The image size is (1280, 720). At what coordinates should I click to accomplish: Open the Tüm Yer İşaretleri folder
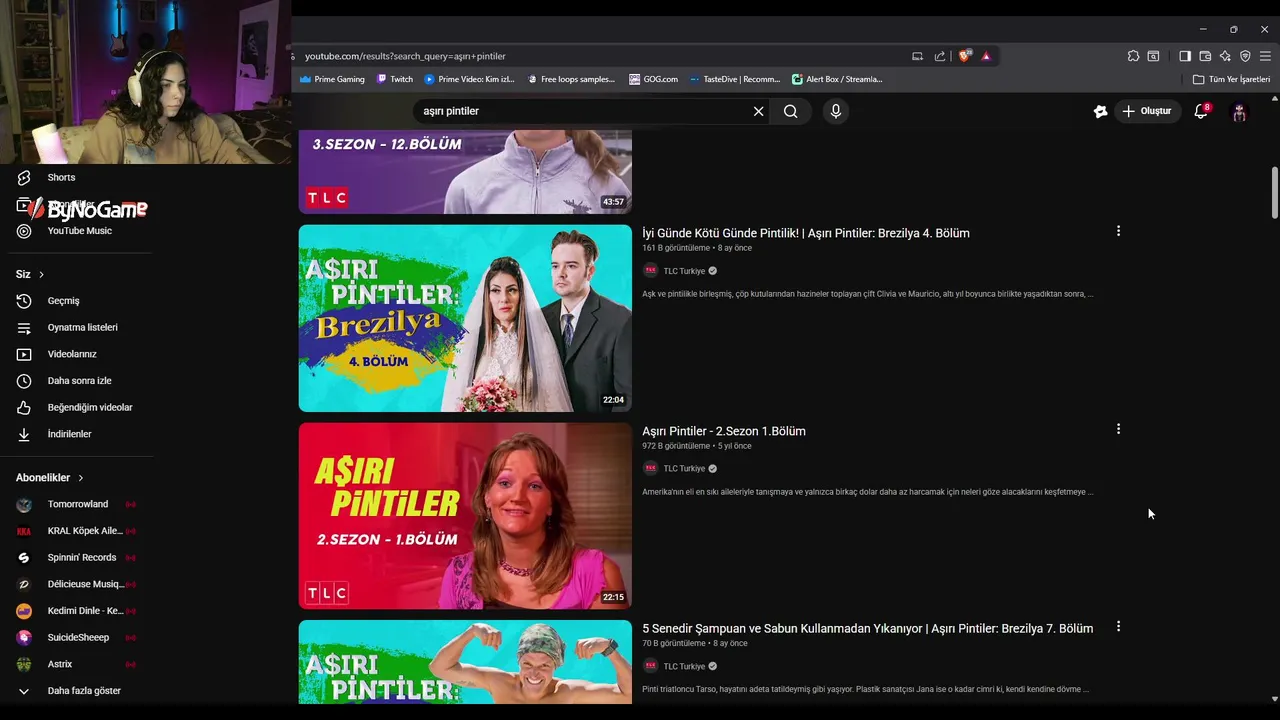[1232, 79]
